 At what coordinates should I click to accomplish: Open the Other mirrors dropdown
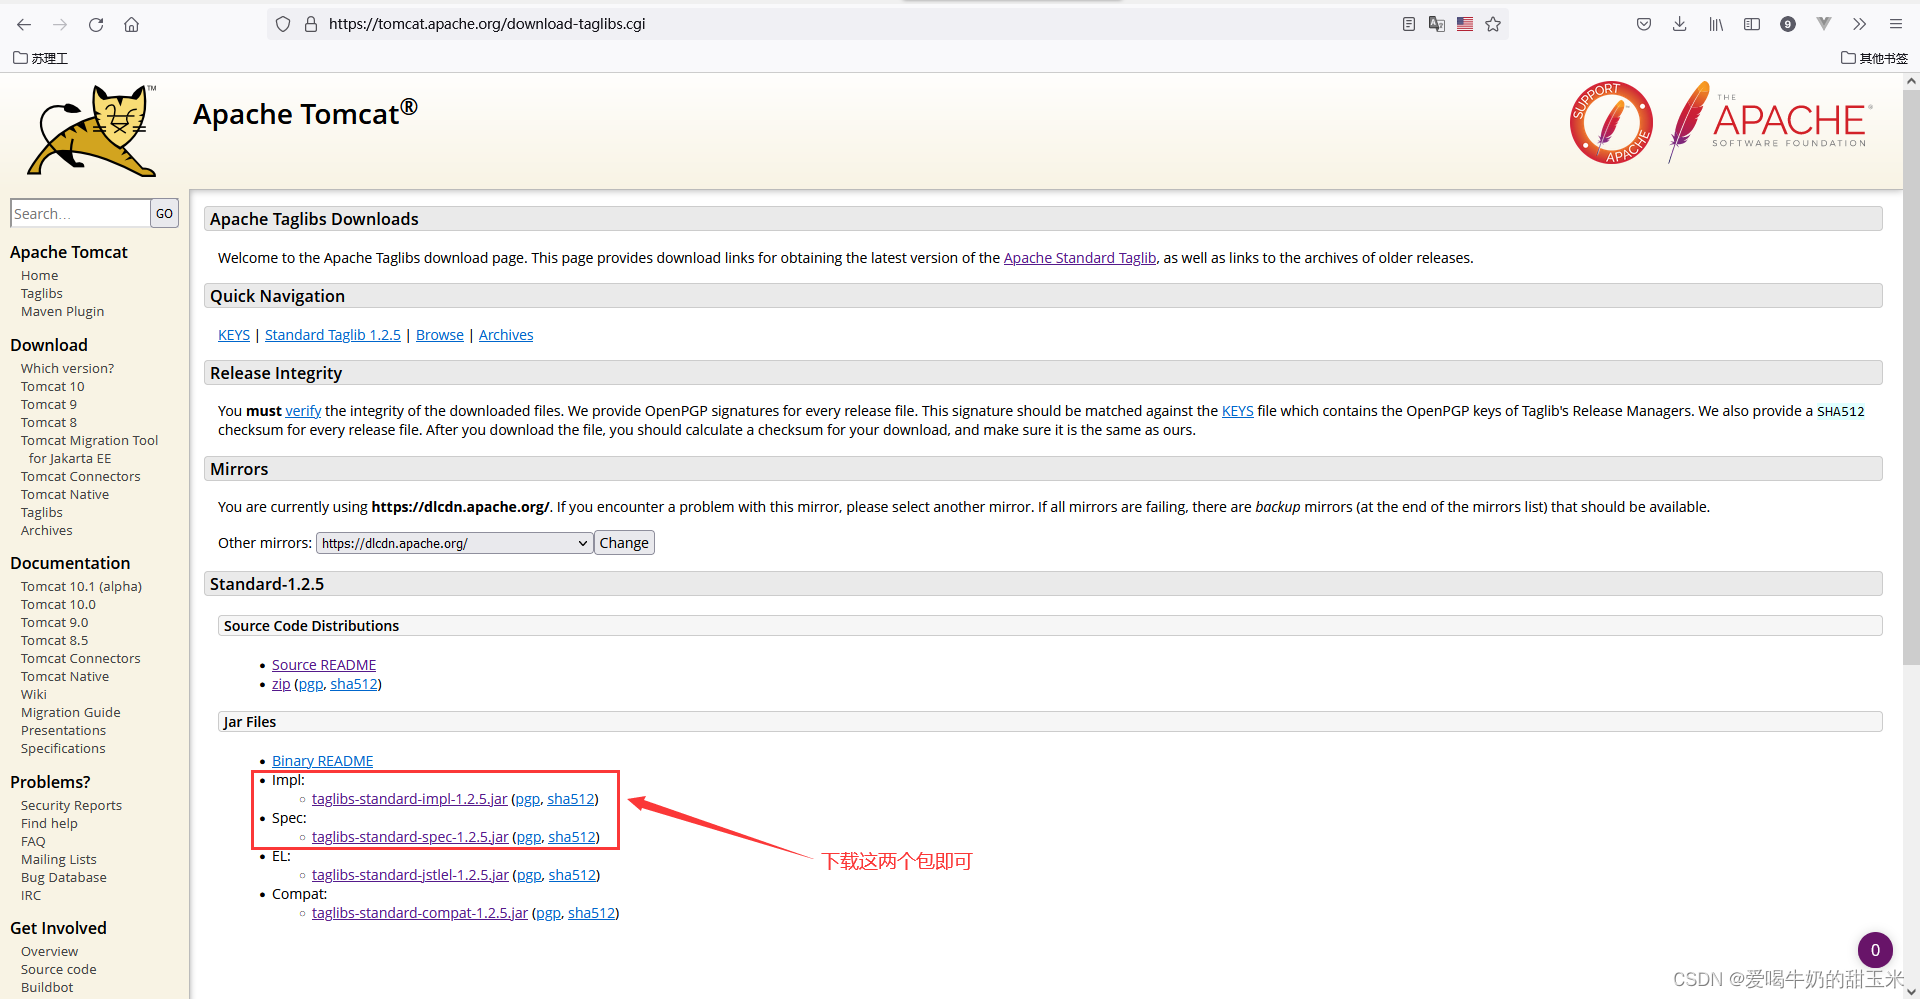click(454, 543)
